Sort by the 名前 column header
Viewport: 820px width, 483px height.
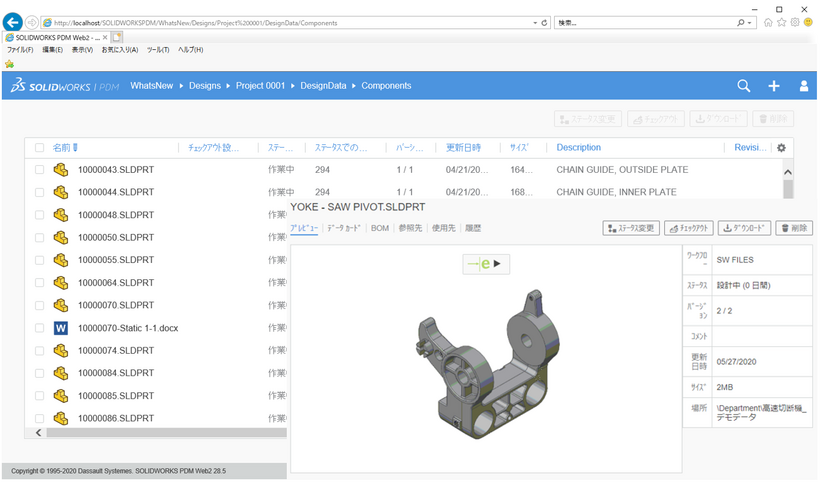pyautogui.click(x=62, y=148)
